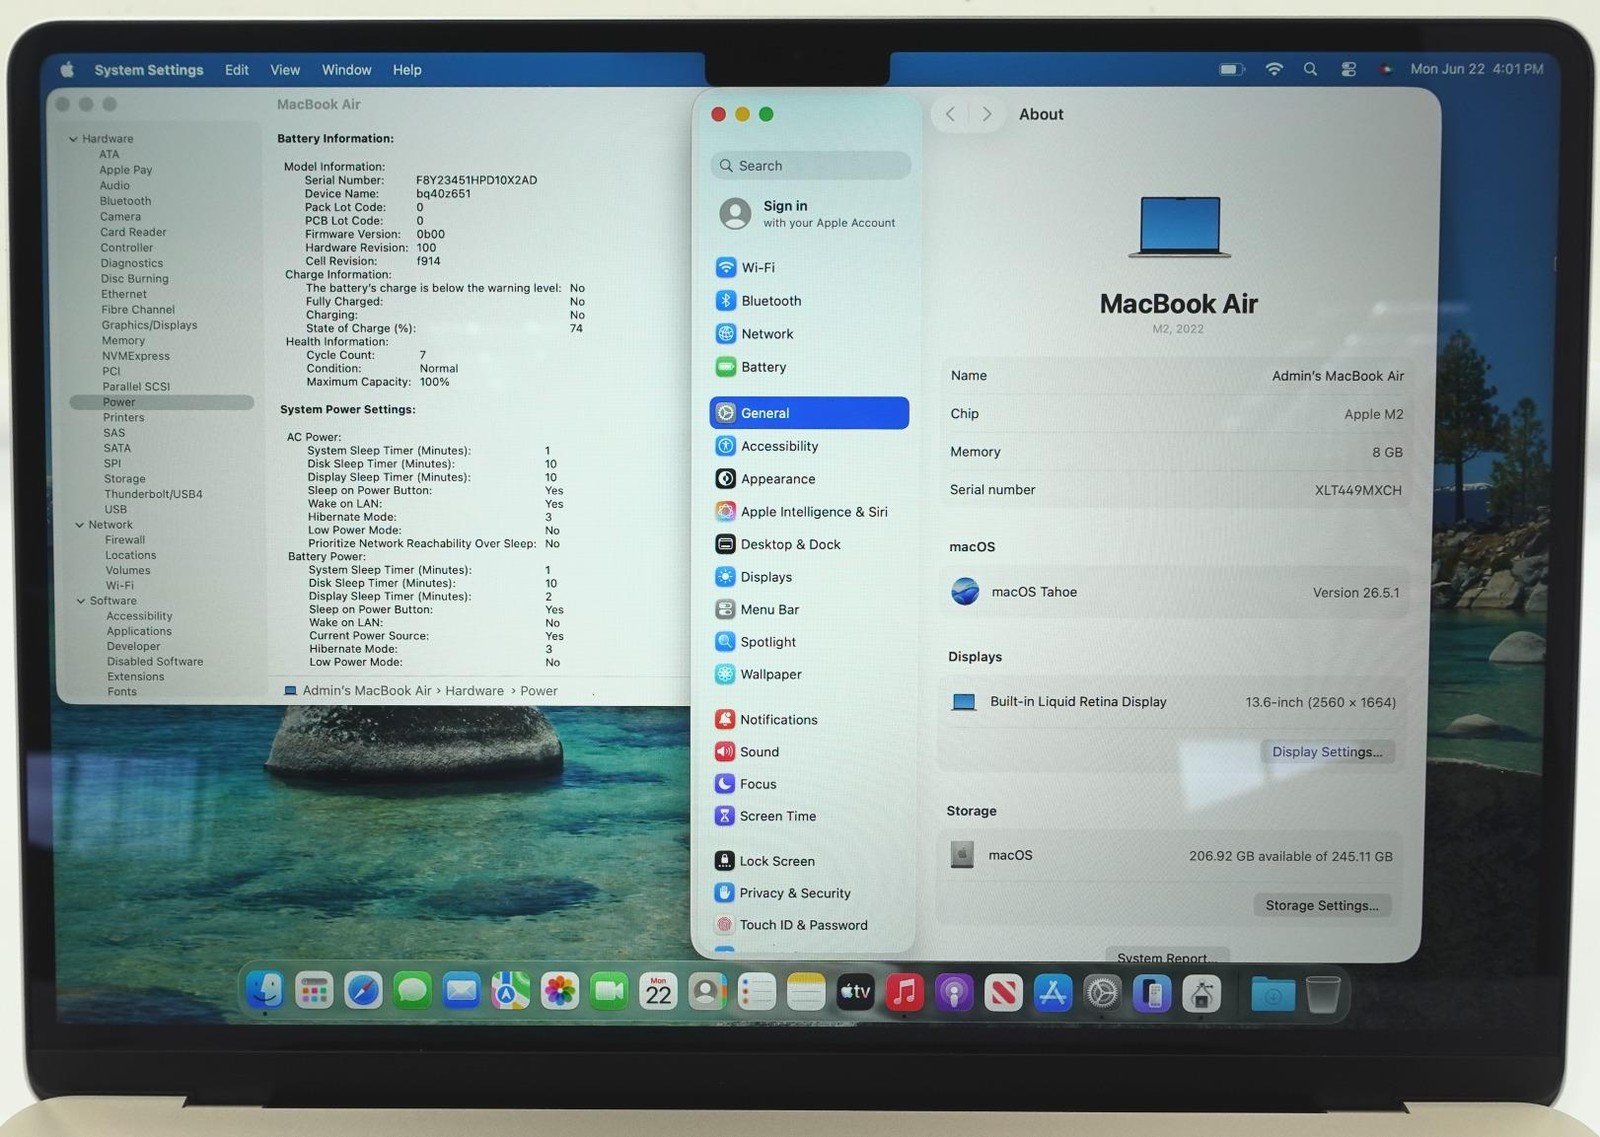Open Music app in the Dock
This screenshot has height=1137, width=1600.
(905, 992)
